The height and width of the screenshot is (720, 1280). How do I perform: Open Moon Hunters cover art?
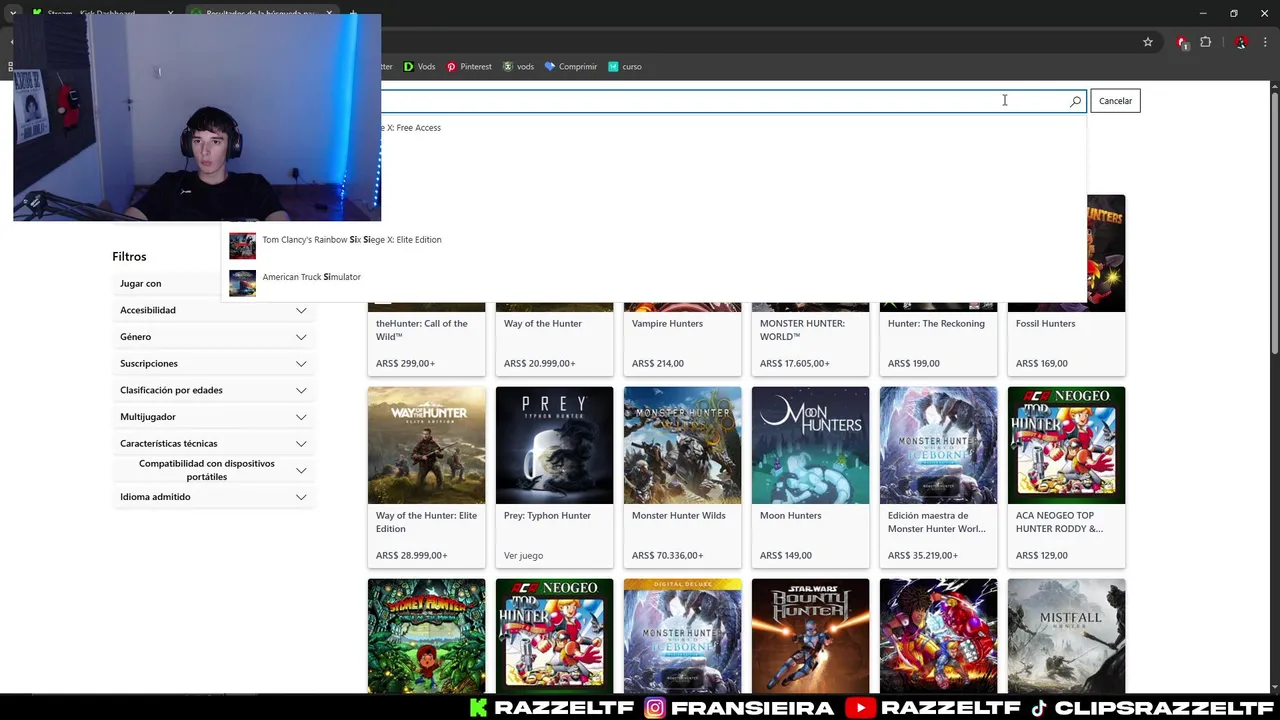point(810,445)
